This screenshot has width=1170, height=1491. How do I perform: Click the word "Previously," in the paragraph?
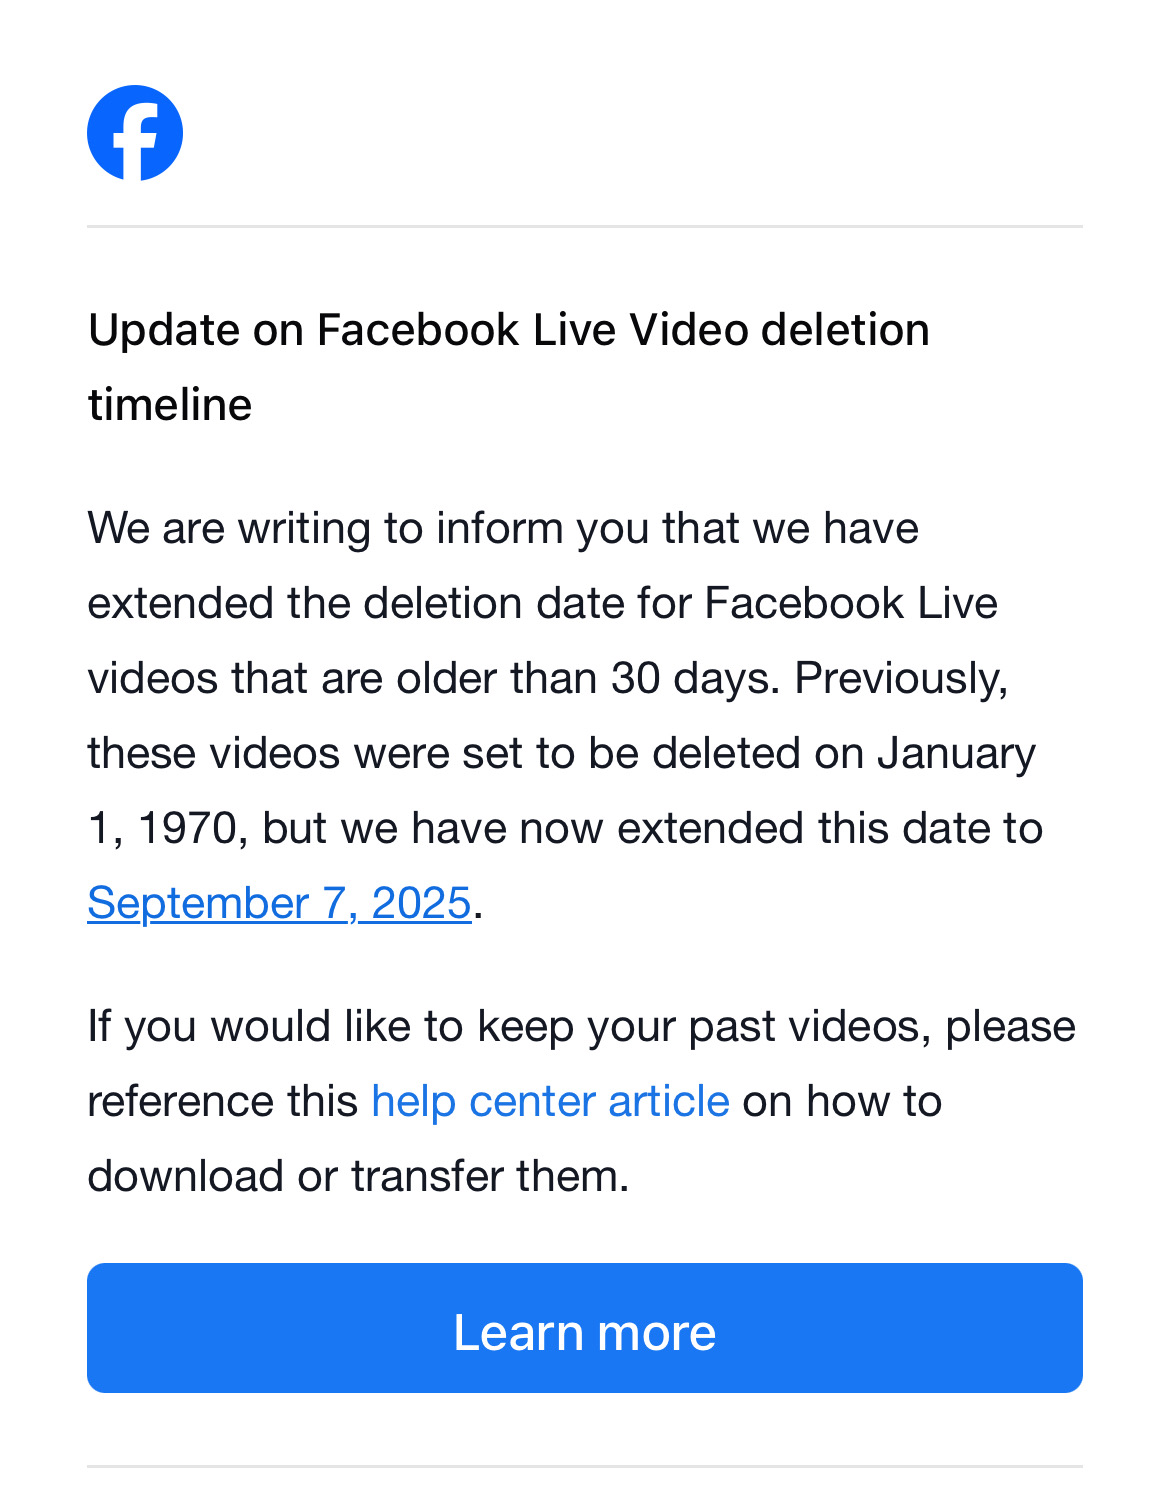point(901,678)
